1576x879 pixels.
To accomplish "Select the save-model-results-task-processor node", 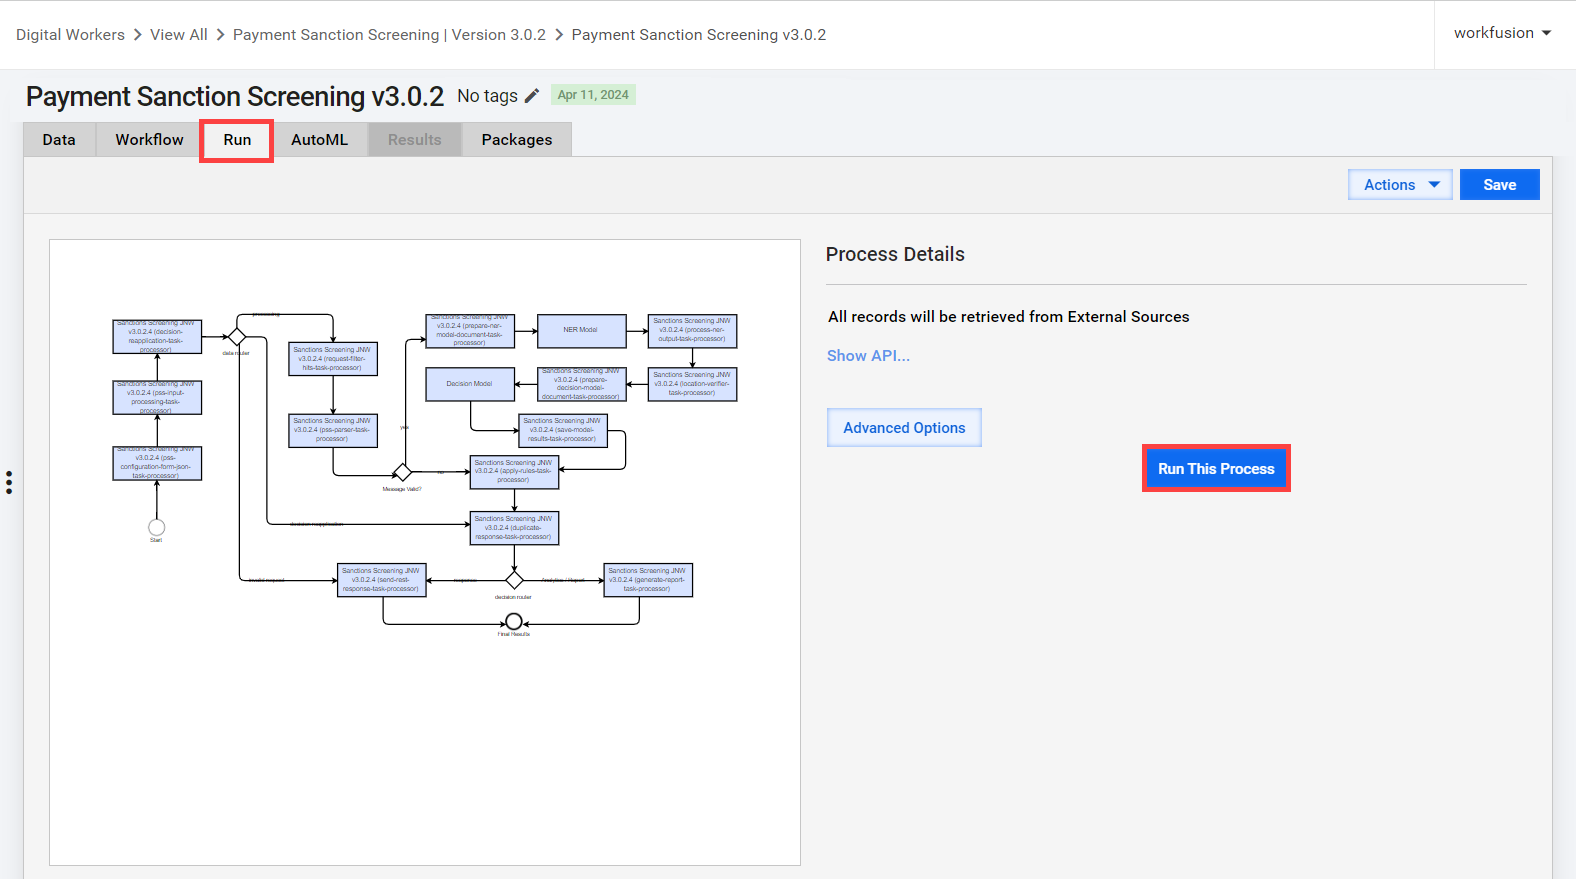I will [563, 431].
